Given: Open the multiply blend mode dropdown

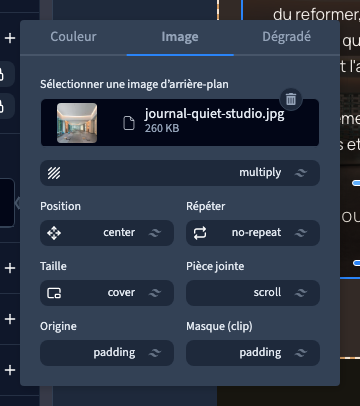Looking at the screenshot, I should (180, 173).
